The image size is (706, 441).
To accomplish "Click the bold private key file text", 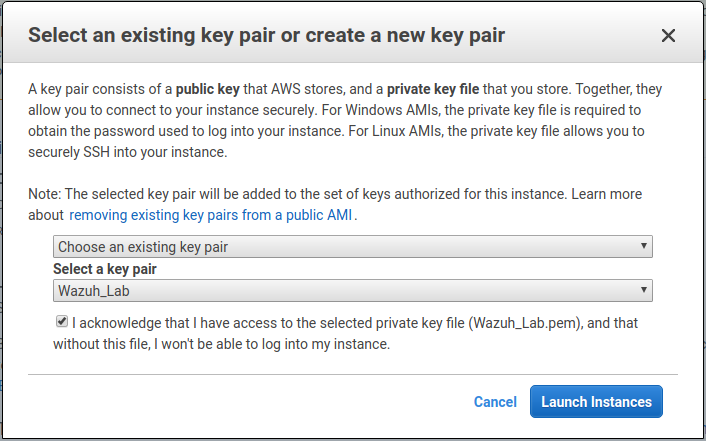I will tap(433, 89).
